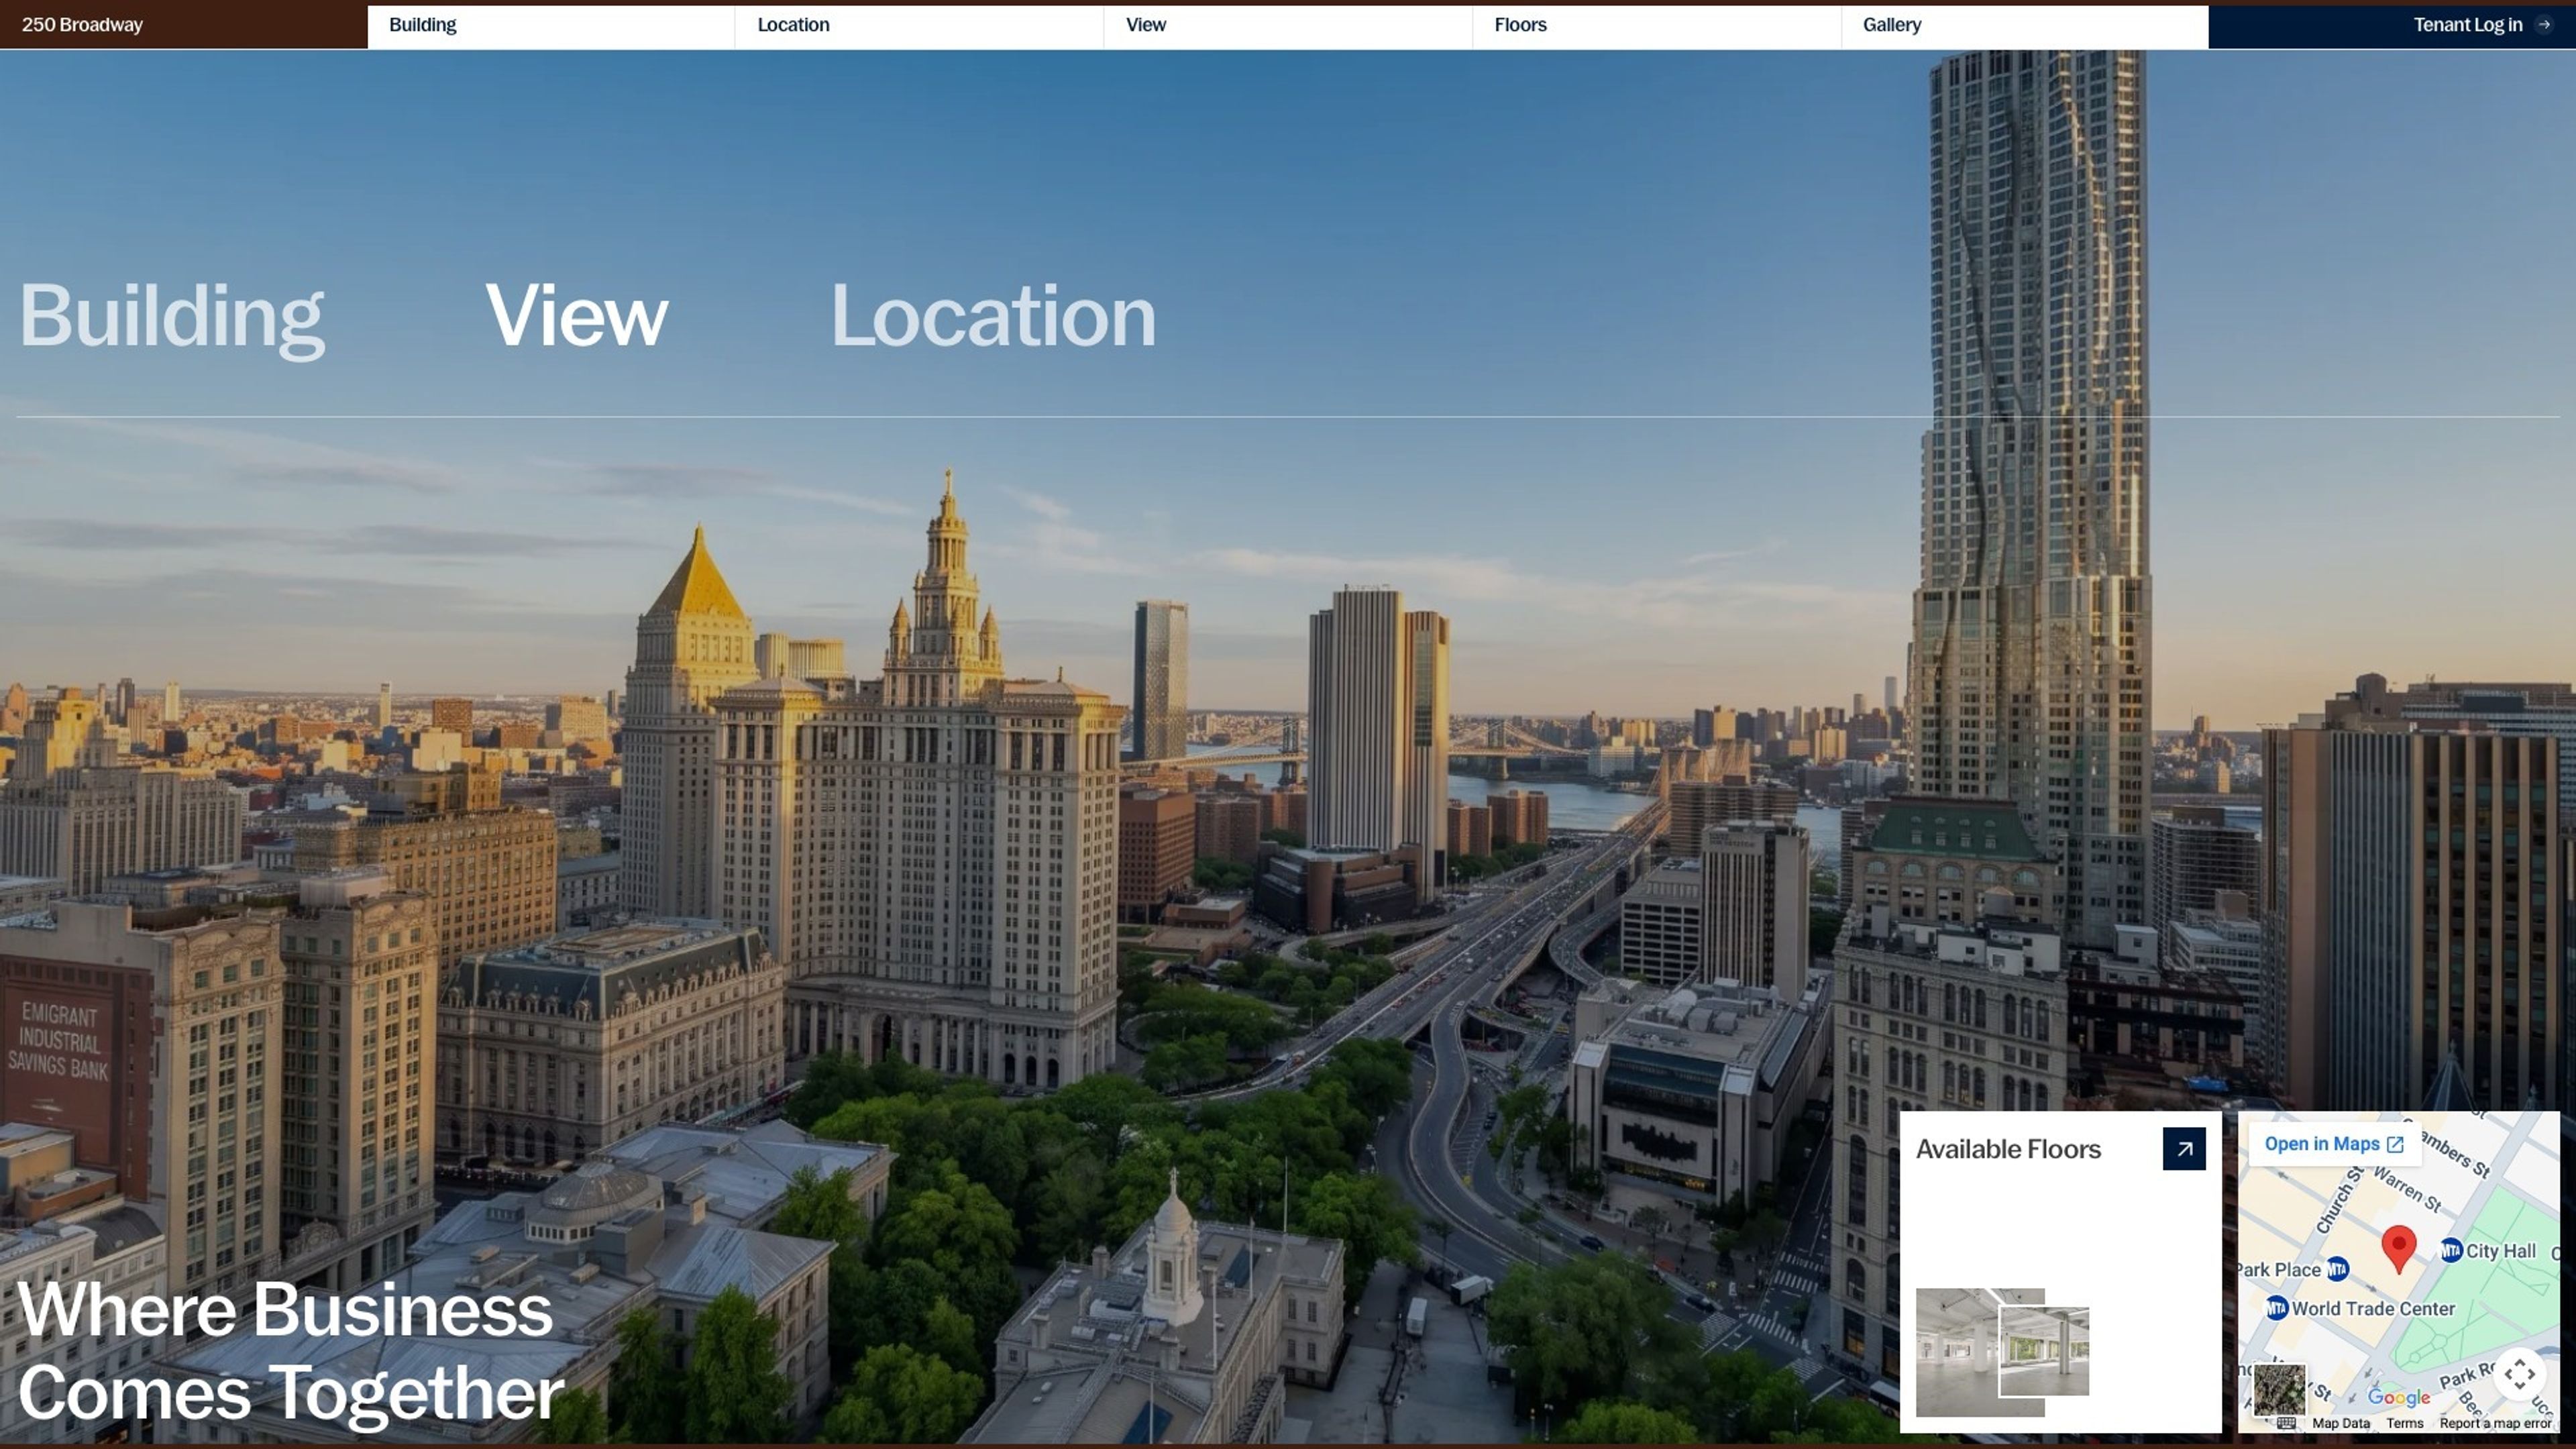Click the City Hall MTA station icon

[2451, 1250]
